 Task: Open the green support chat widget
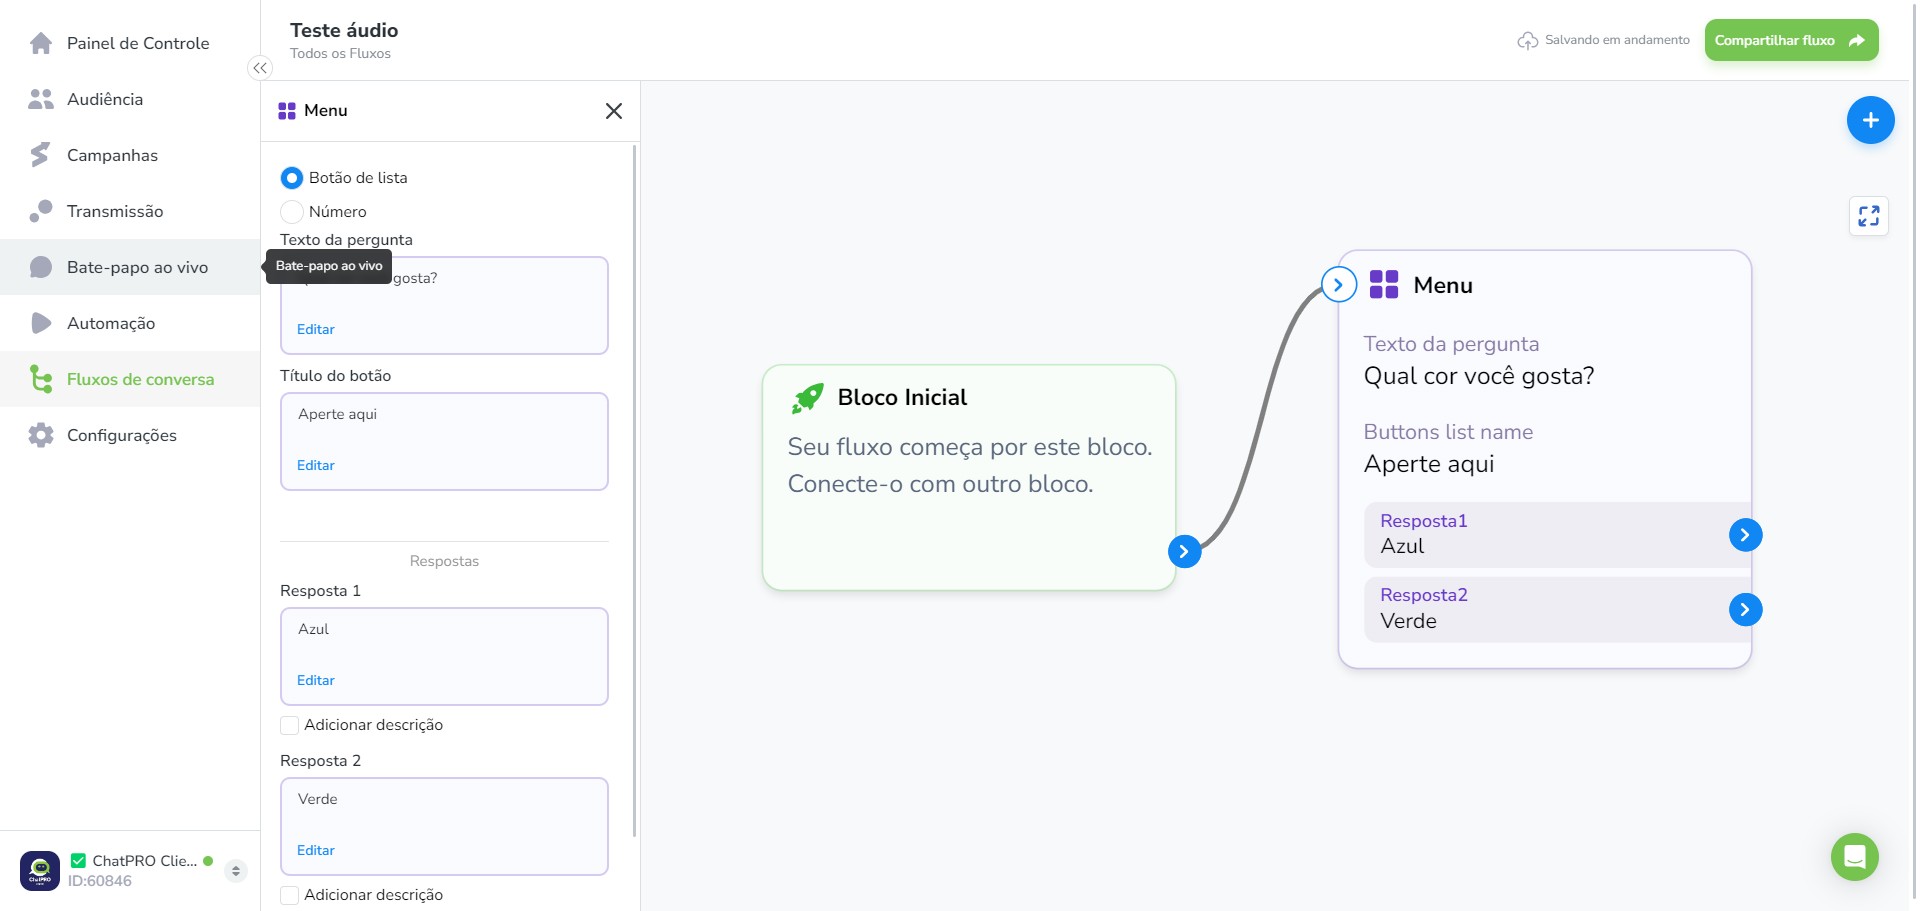(1855, 857)
